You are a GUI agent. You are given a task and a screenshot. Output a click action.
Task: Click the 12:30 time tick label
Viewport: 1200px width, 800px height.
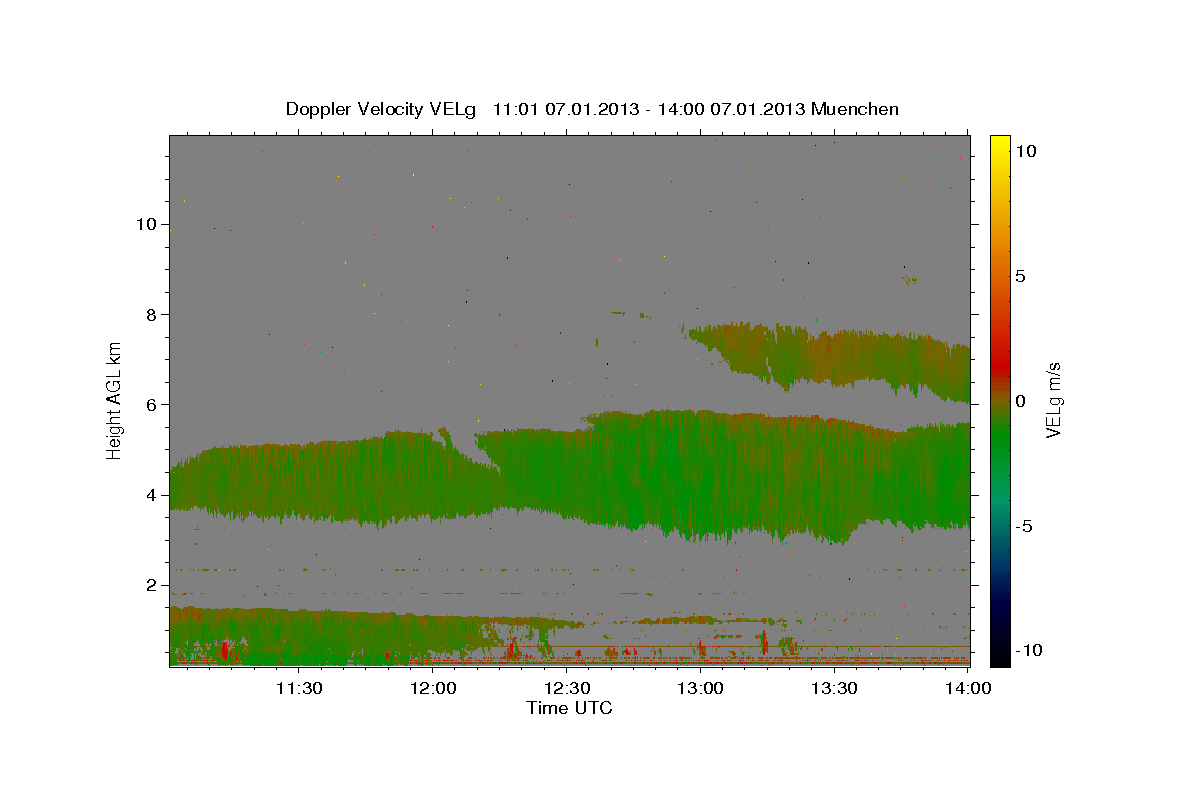click(567, 688)
